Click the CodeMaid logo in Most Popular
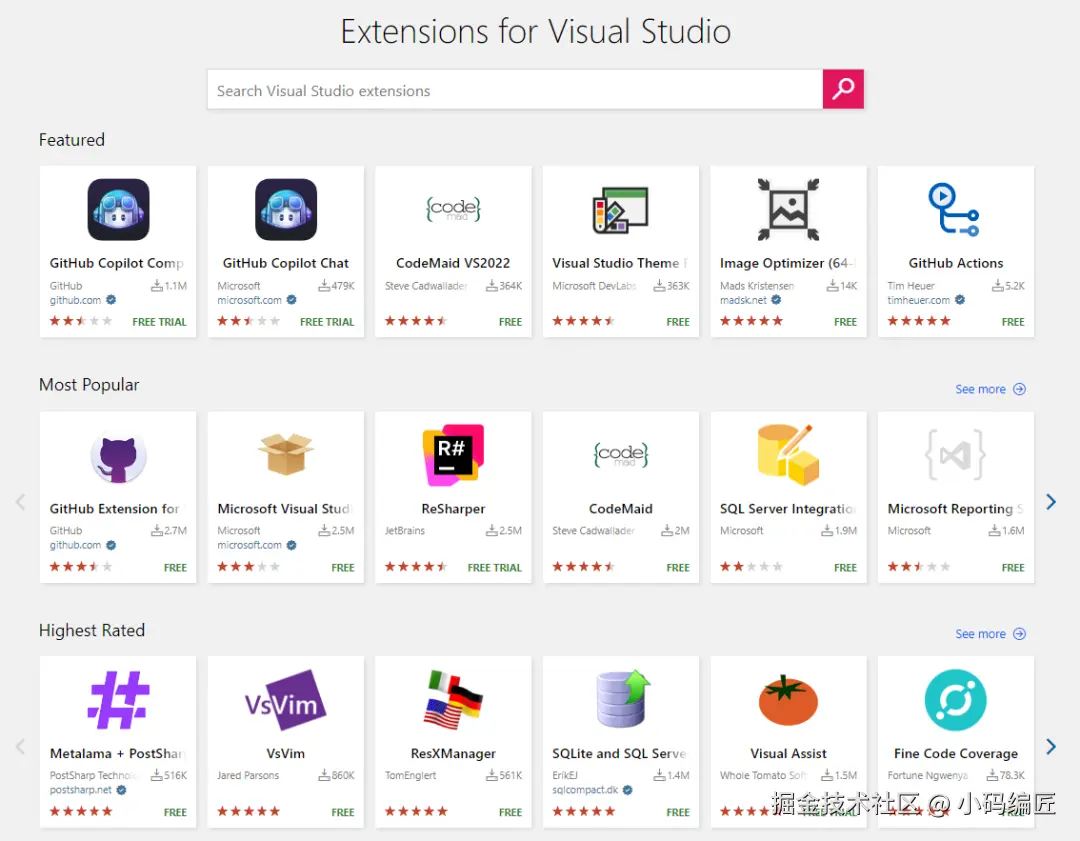This screenshot has height=841, width=1080. point(621,455)
